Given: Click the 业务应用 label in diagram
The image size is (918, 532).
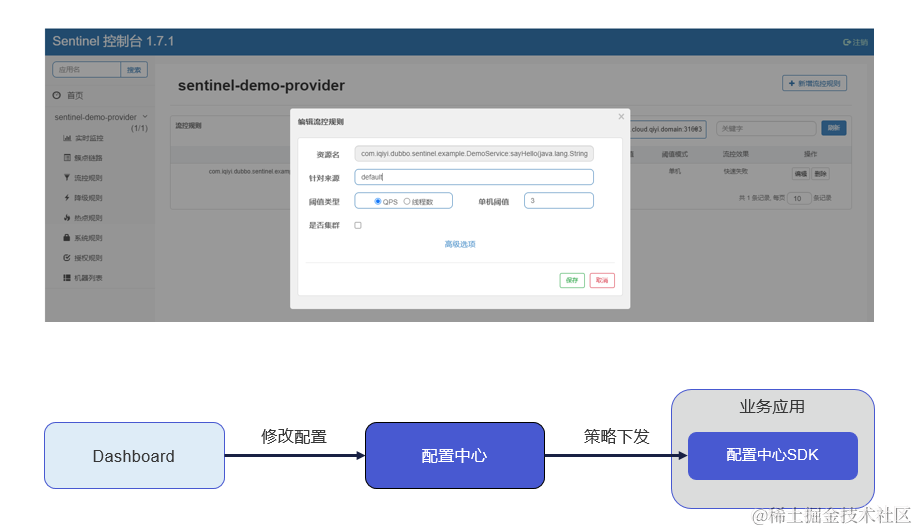Looking at the screenshot, I should 772,407.
